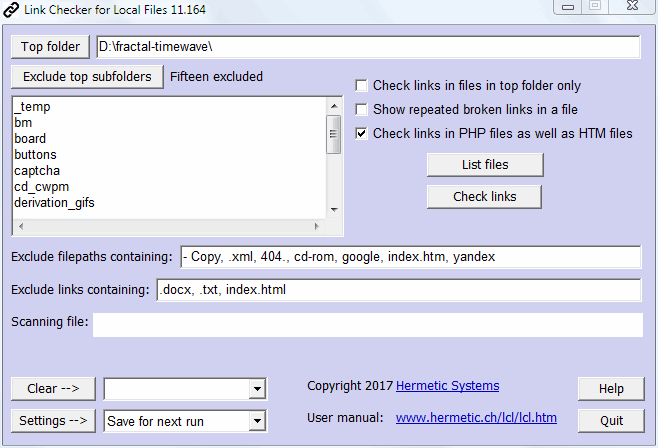Screen dimensions: 658x448
Task: Click the Settings --> button
Action: [53, 421]
